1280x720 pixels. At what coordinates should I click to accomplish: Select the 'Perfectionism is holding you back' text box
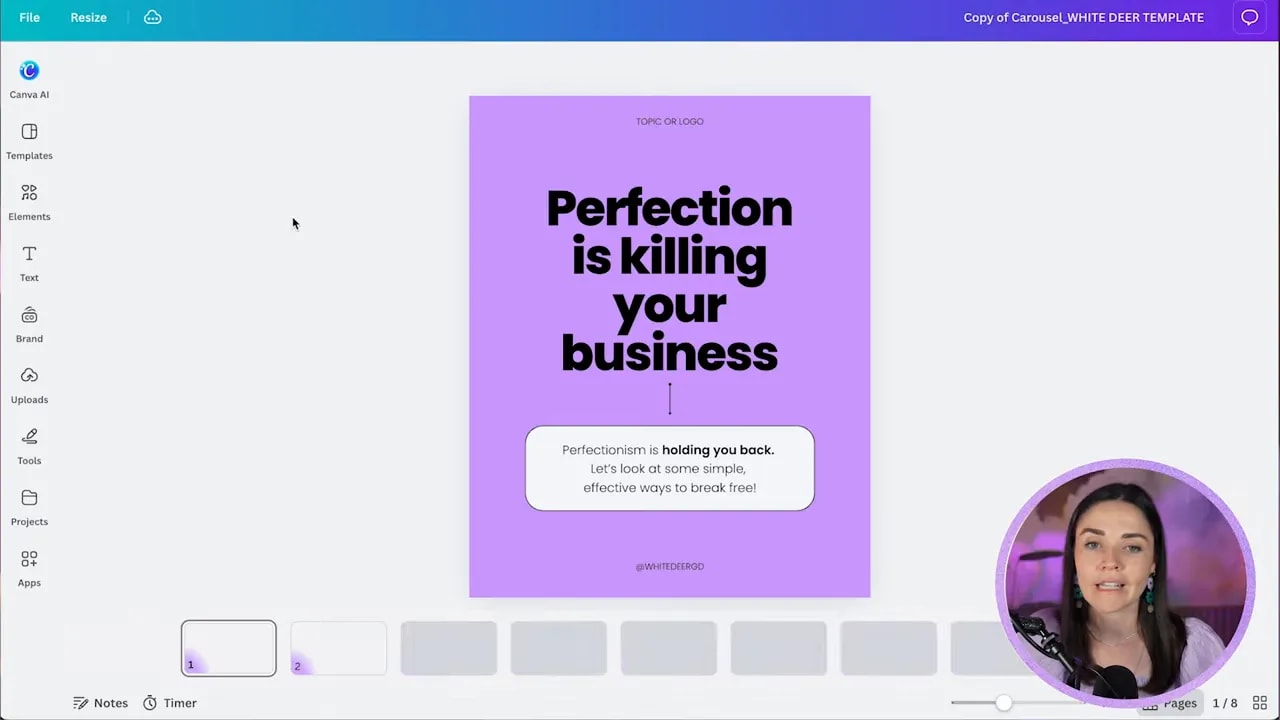pyautogui.click(x=669, y=468)
